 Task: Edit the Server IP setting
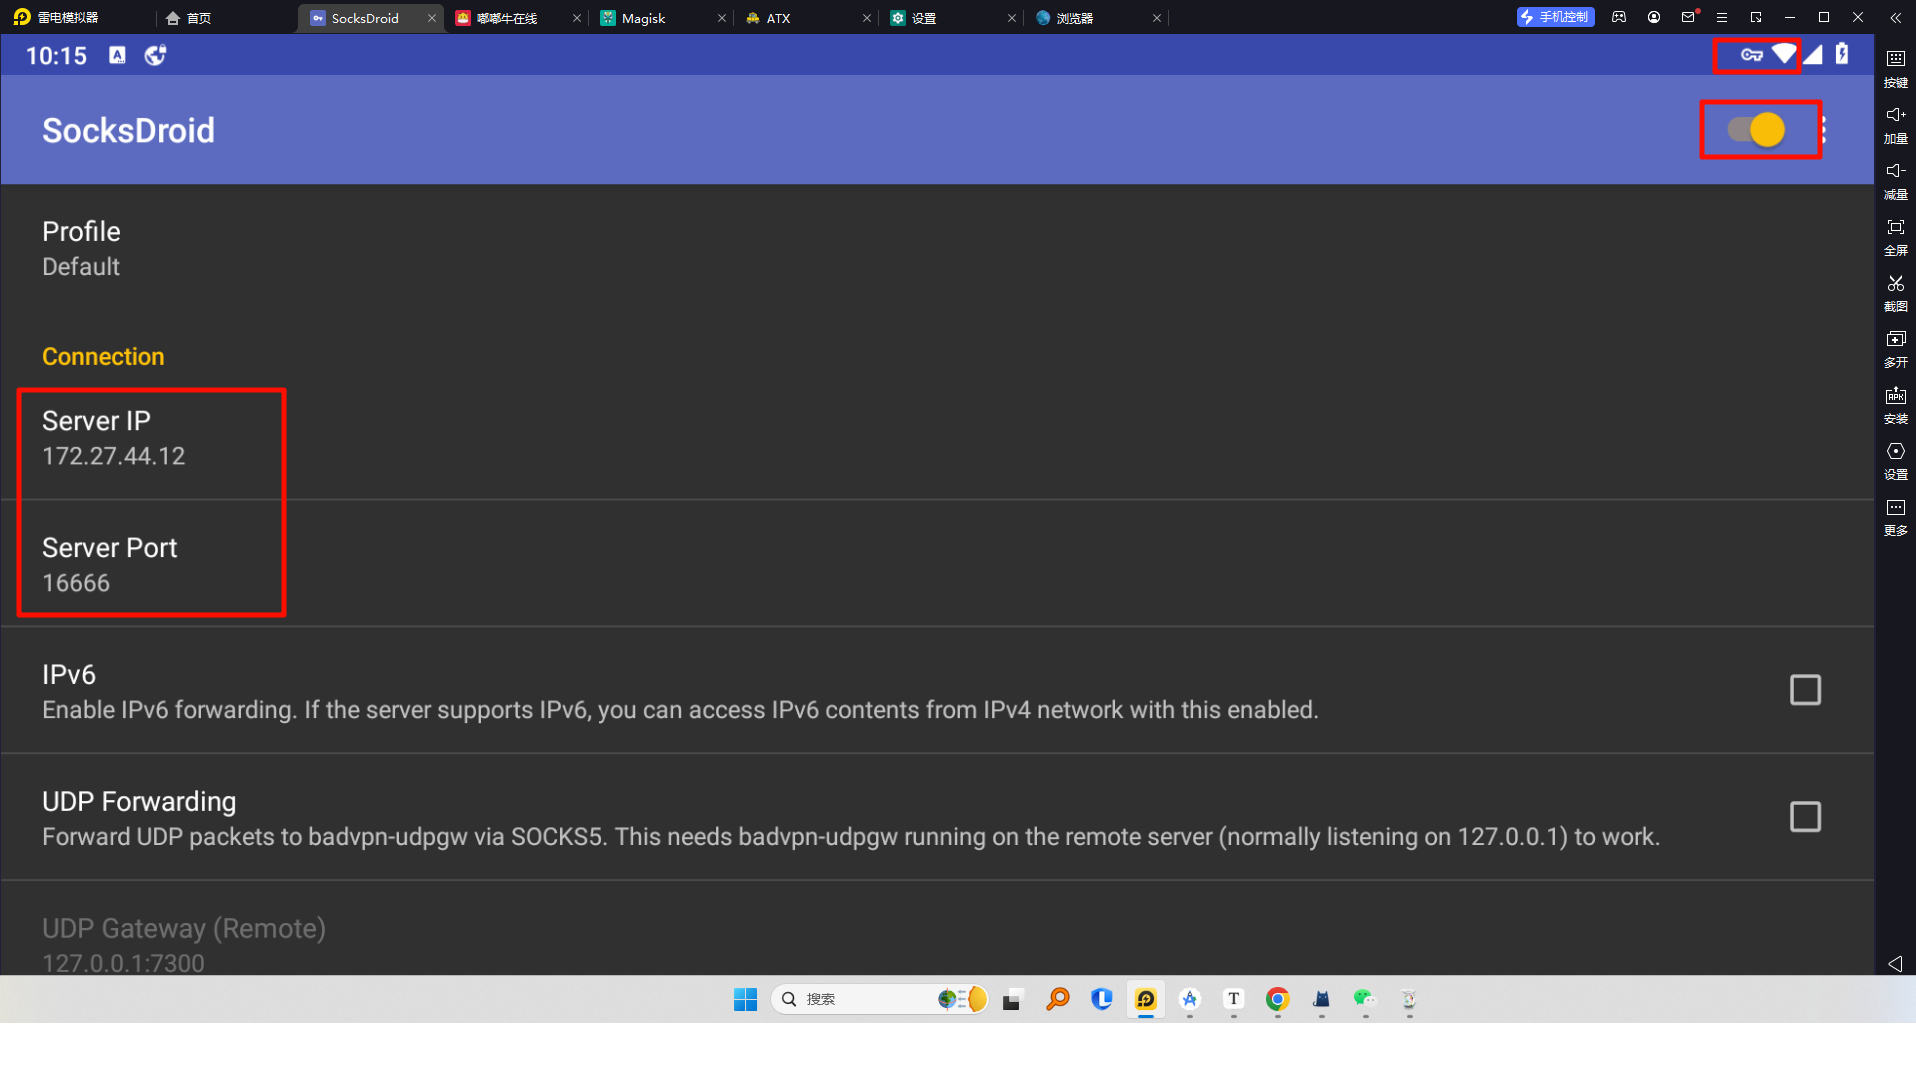[113, 438]
